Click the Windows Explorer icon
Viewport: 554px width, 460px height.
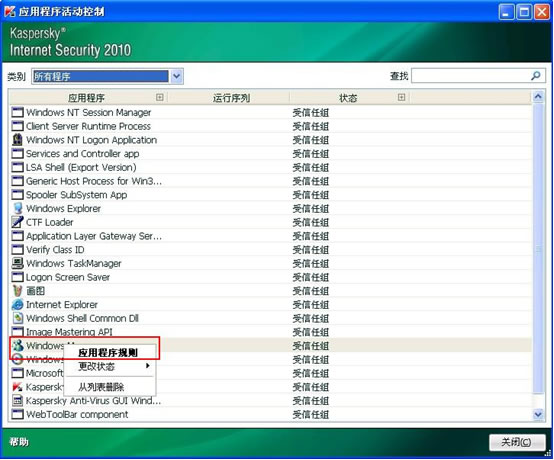[17, 208]
